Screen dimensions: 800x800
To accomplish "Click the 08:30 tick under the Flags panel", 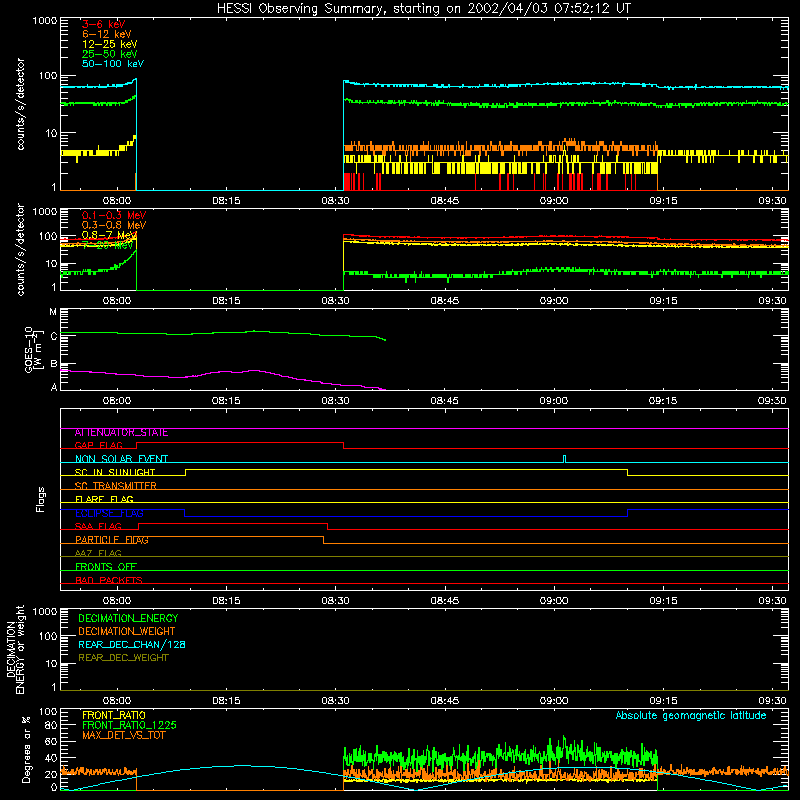I will click(335, 601).
